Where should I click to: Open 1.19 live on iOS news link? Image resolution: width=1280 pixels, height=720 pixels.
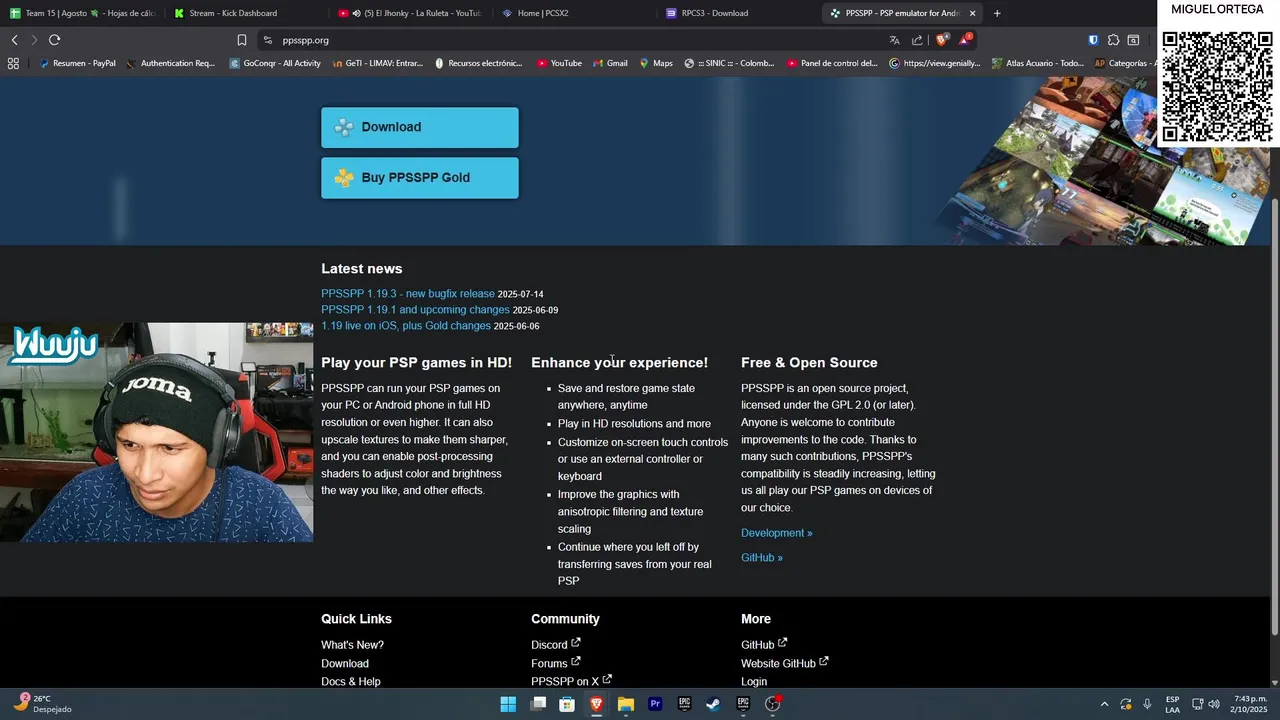click(x=406, y=326)
